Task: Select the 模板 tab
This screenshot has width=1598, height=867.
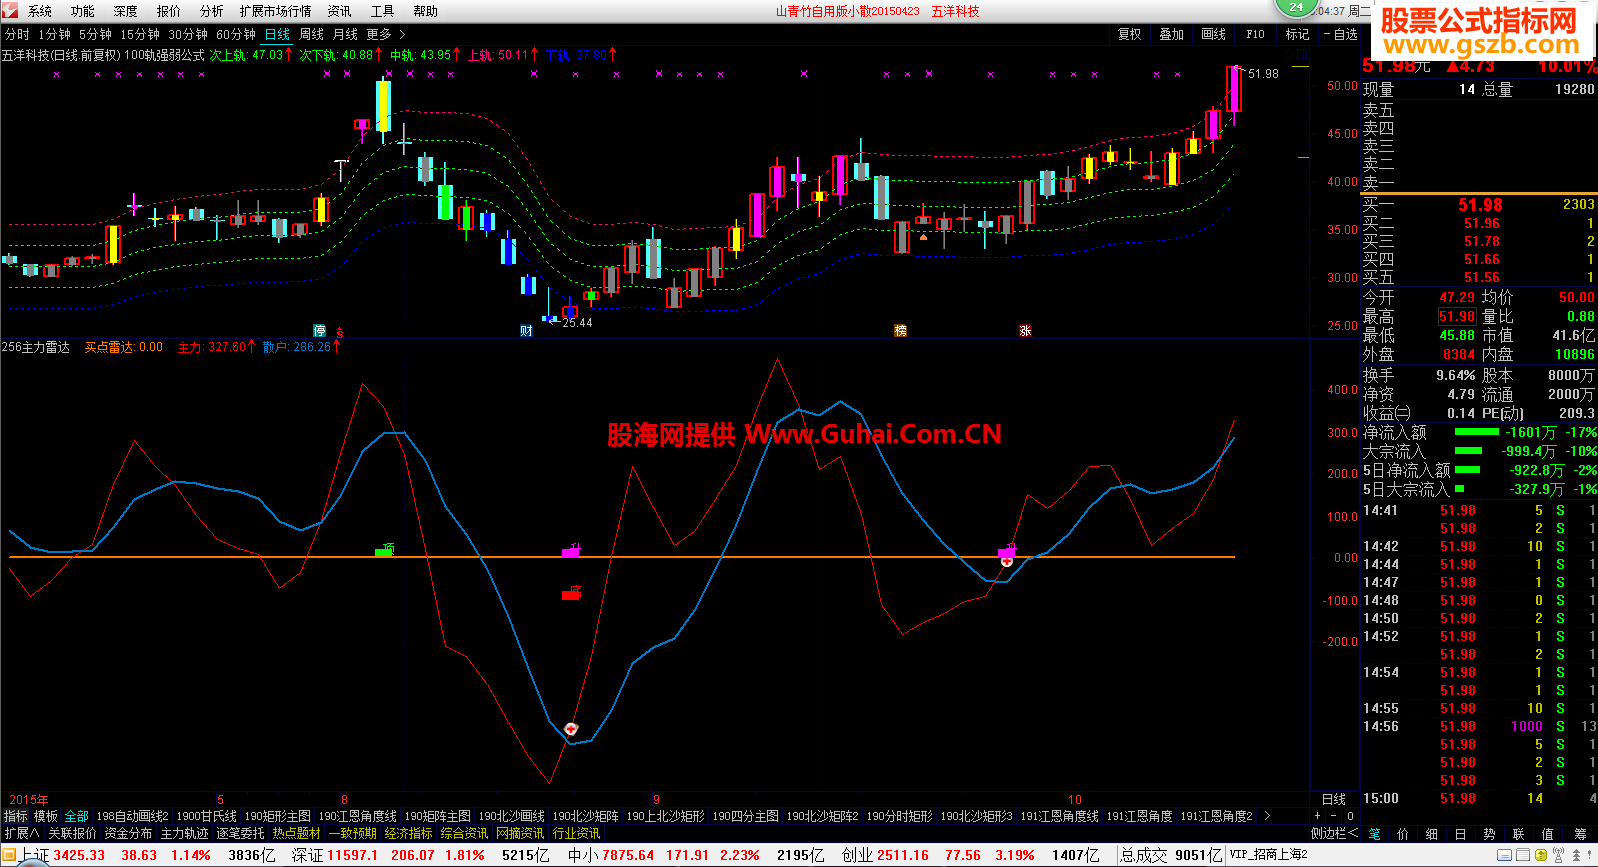Action: 46,816
